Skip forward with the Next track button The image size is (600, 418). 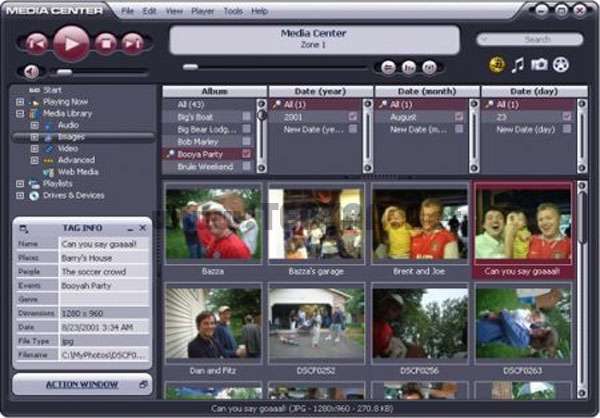tap(132, 43)
